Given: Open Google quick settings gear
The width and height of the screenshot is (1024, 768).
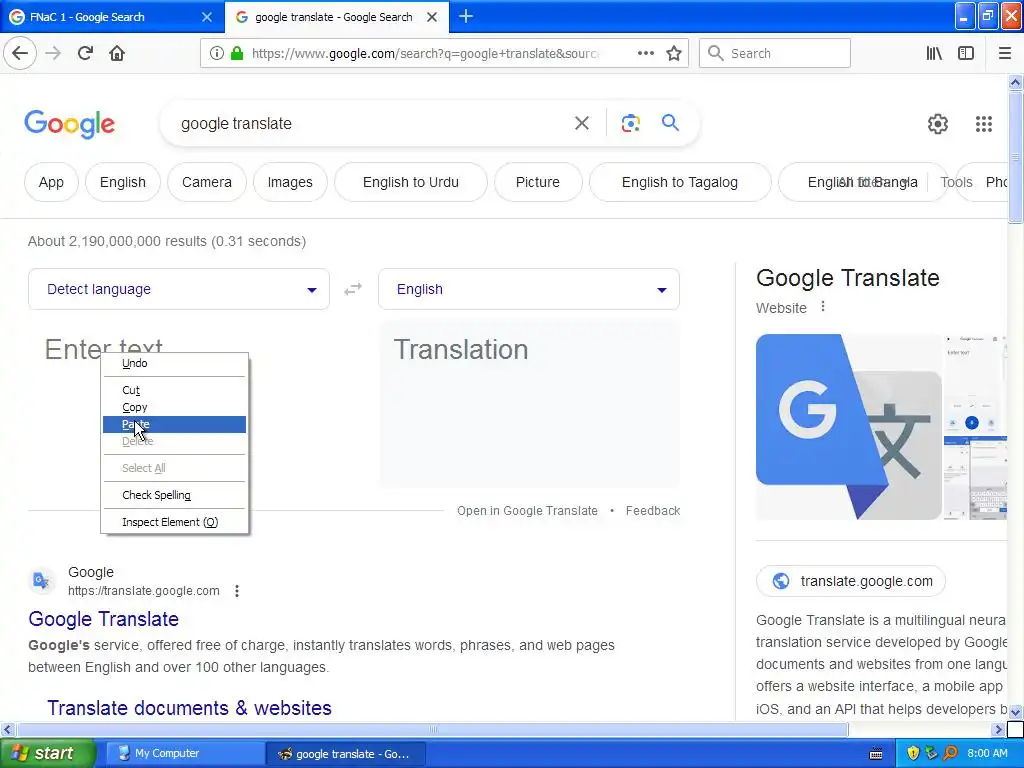Looking at the screenshot, I should pos(938,123).
